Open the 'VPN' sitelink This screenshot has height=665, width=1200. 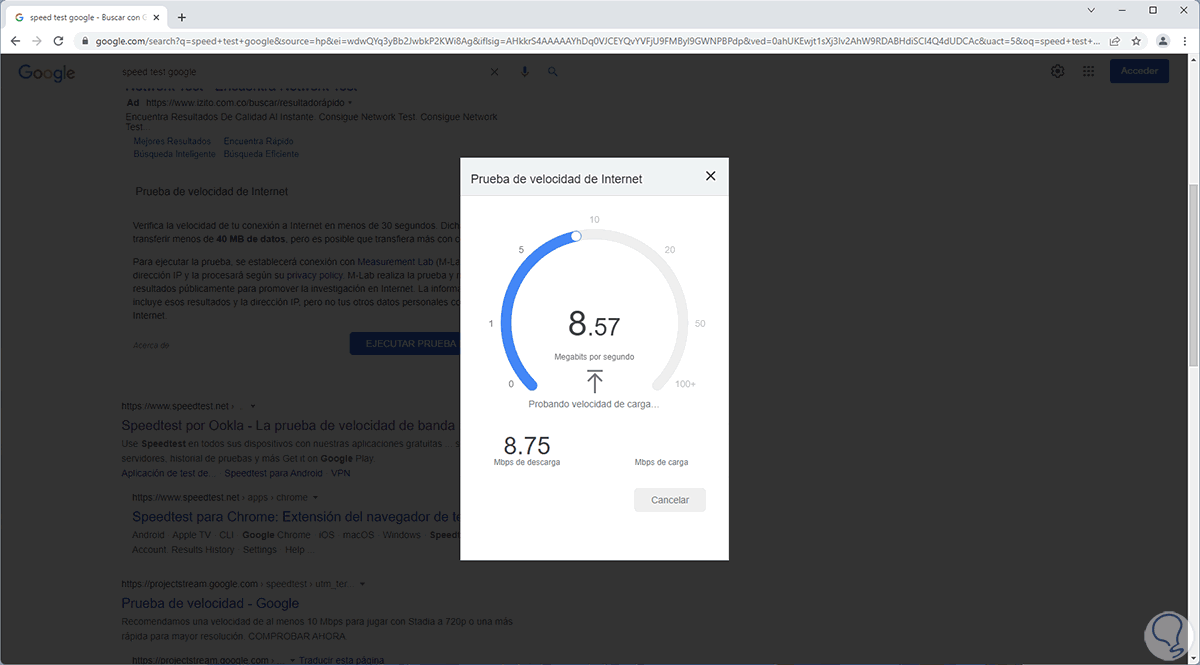[341, 472]
